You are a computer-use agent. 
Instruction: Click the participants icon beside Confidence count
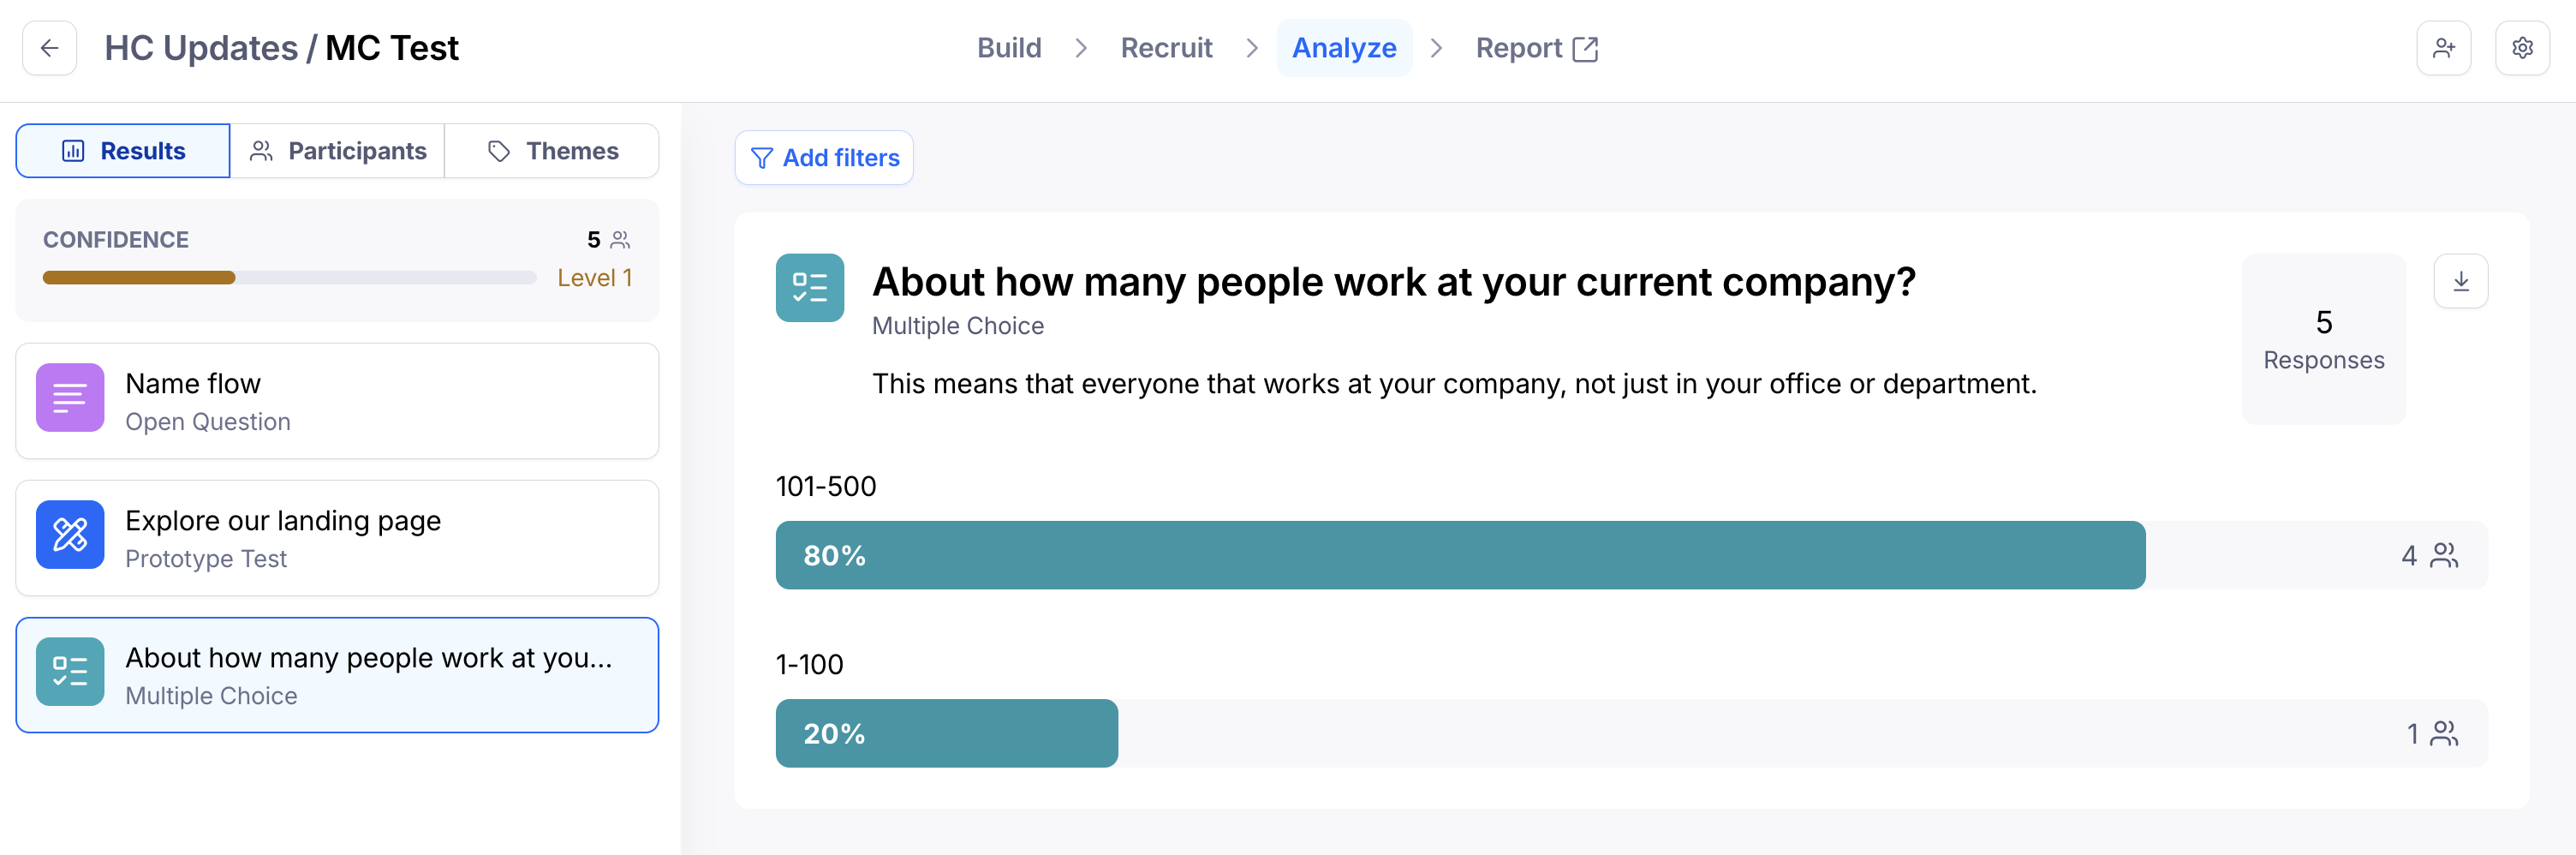pyautogui.click(x=620, y=240)
